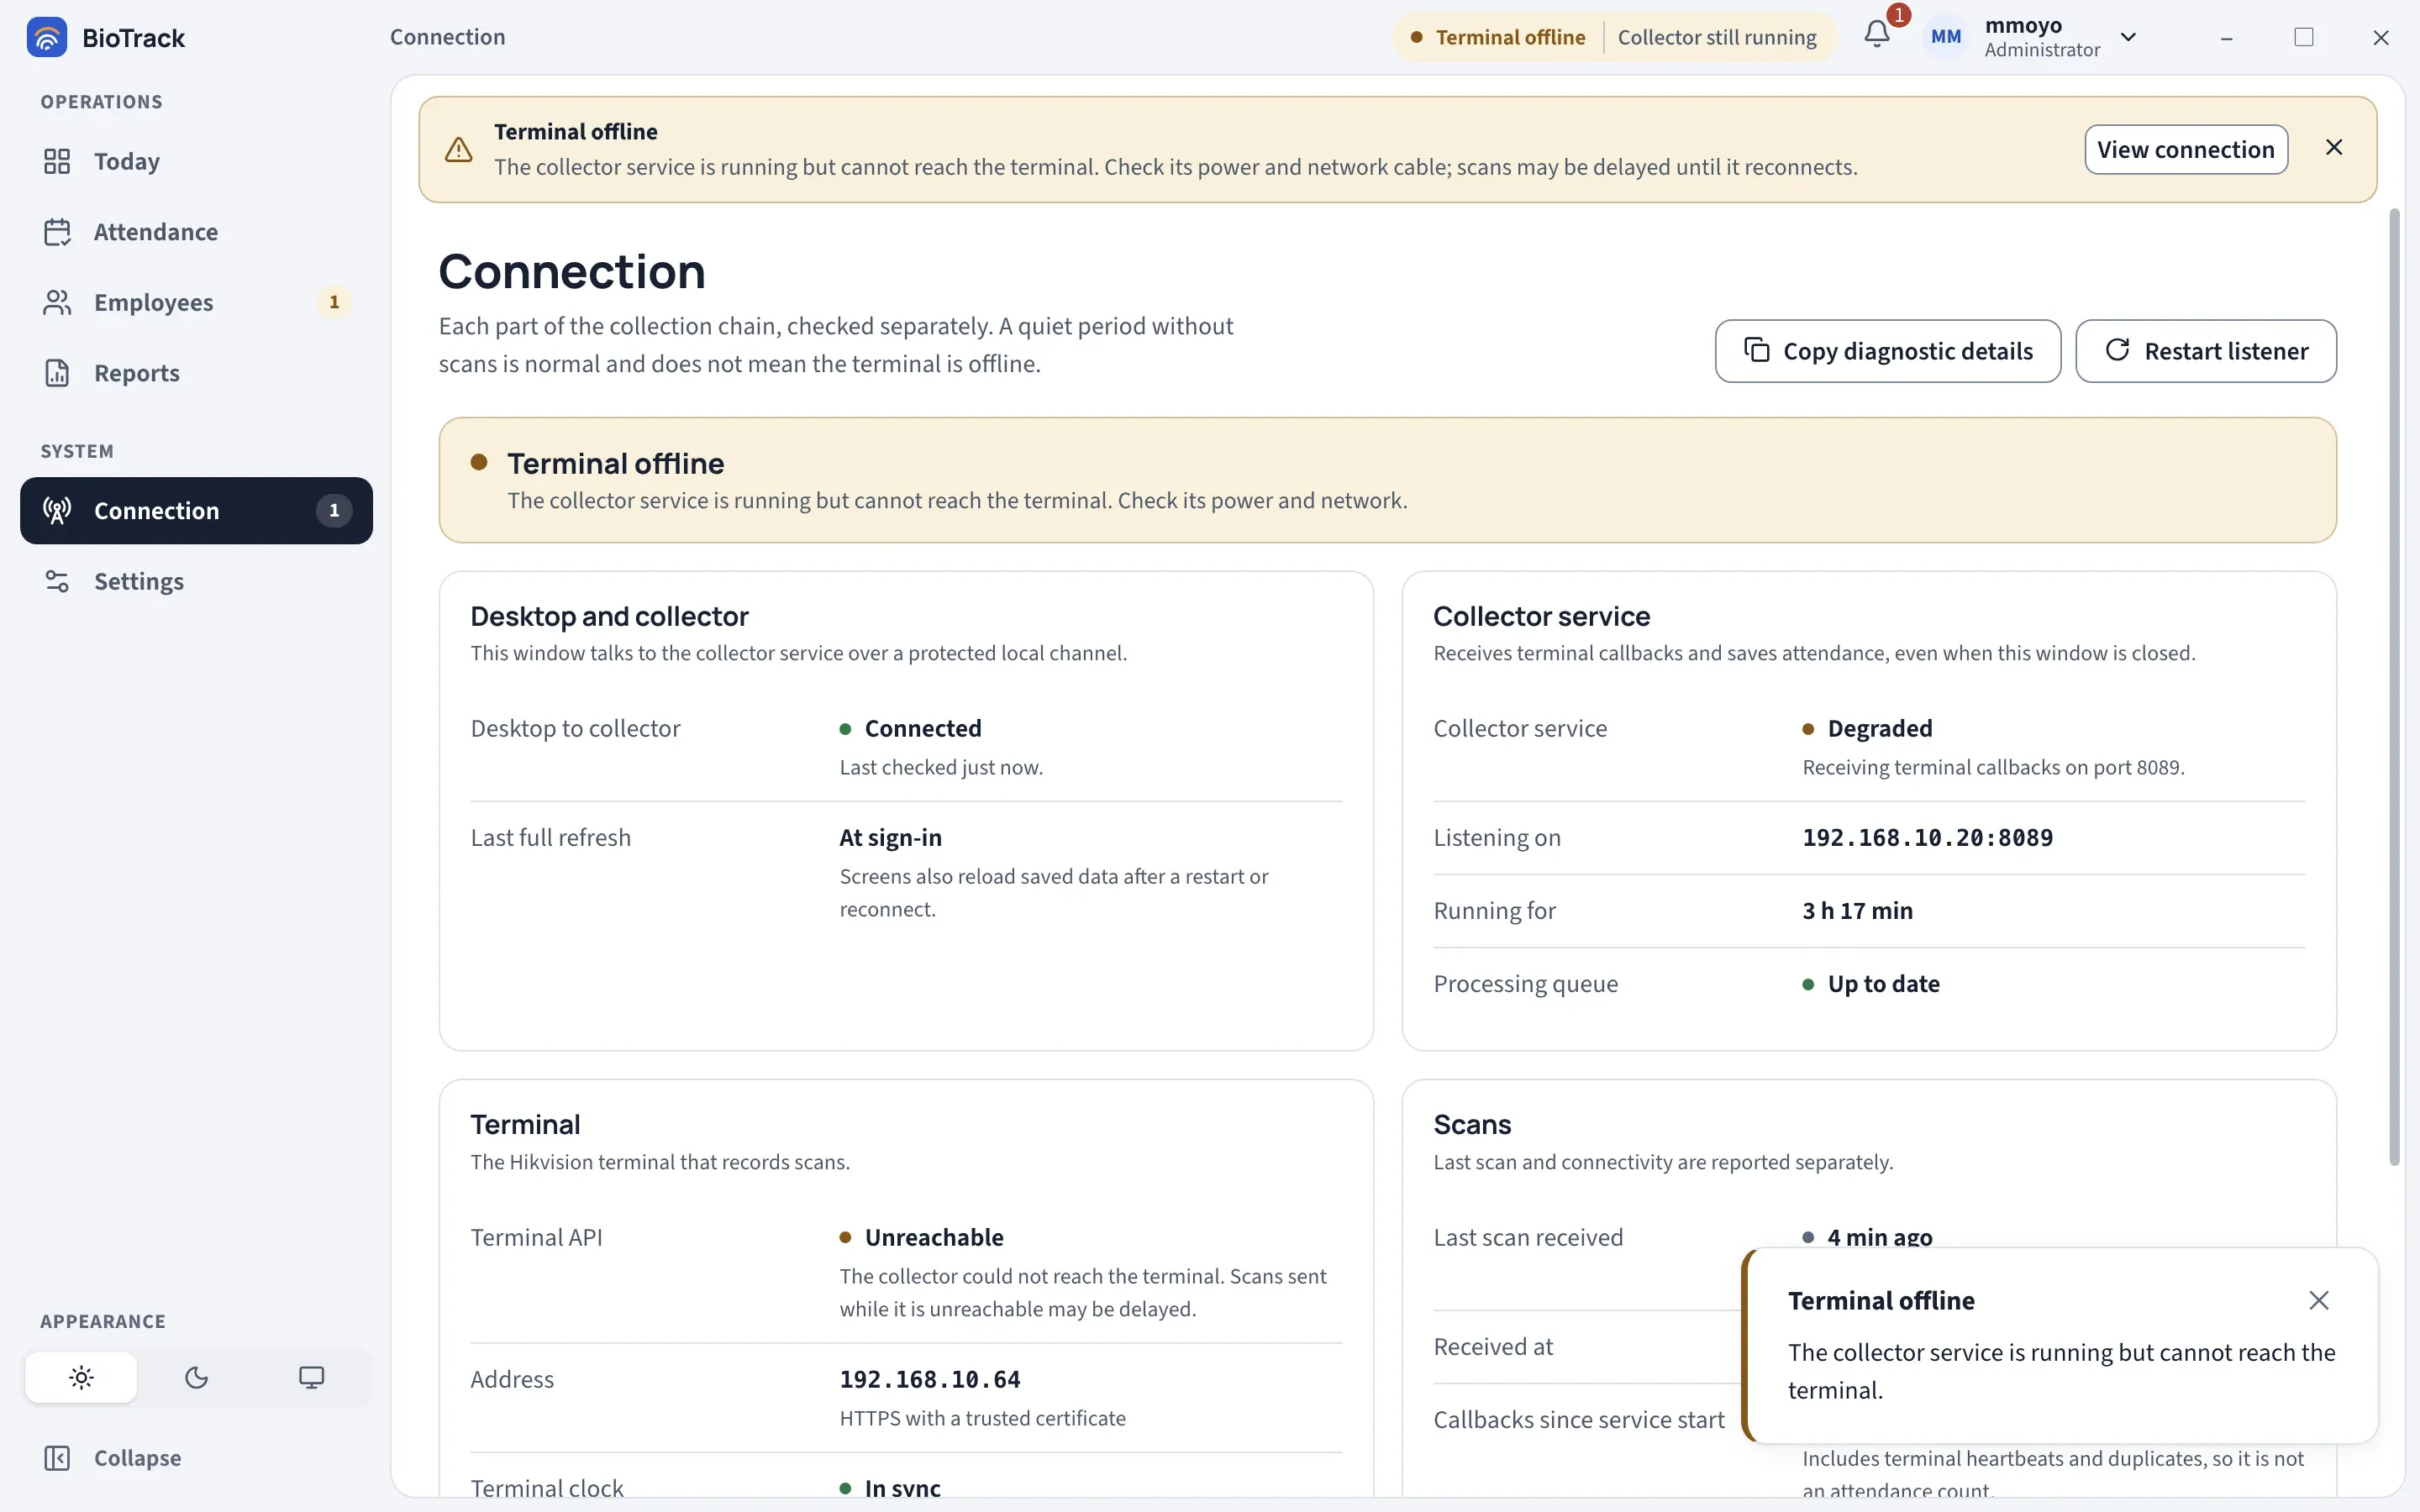Click the MM user avatar
2420x1512 pixels.
(1946, 37)
